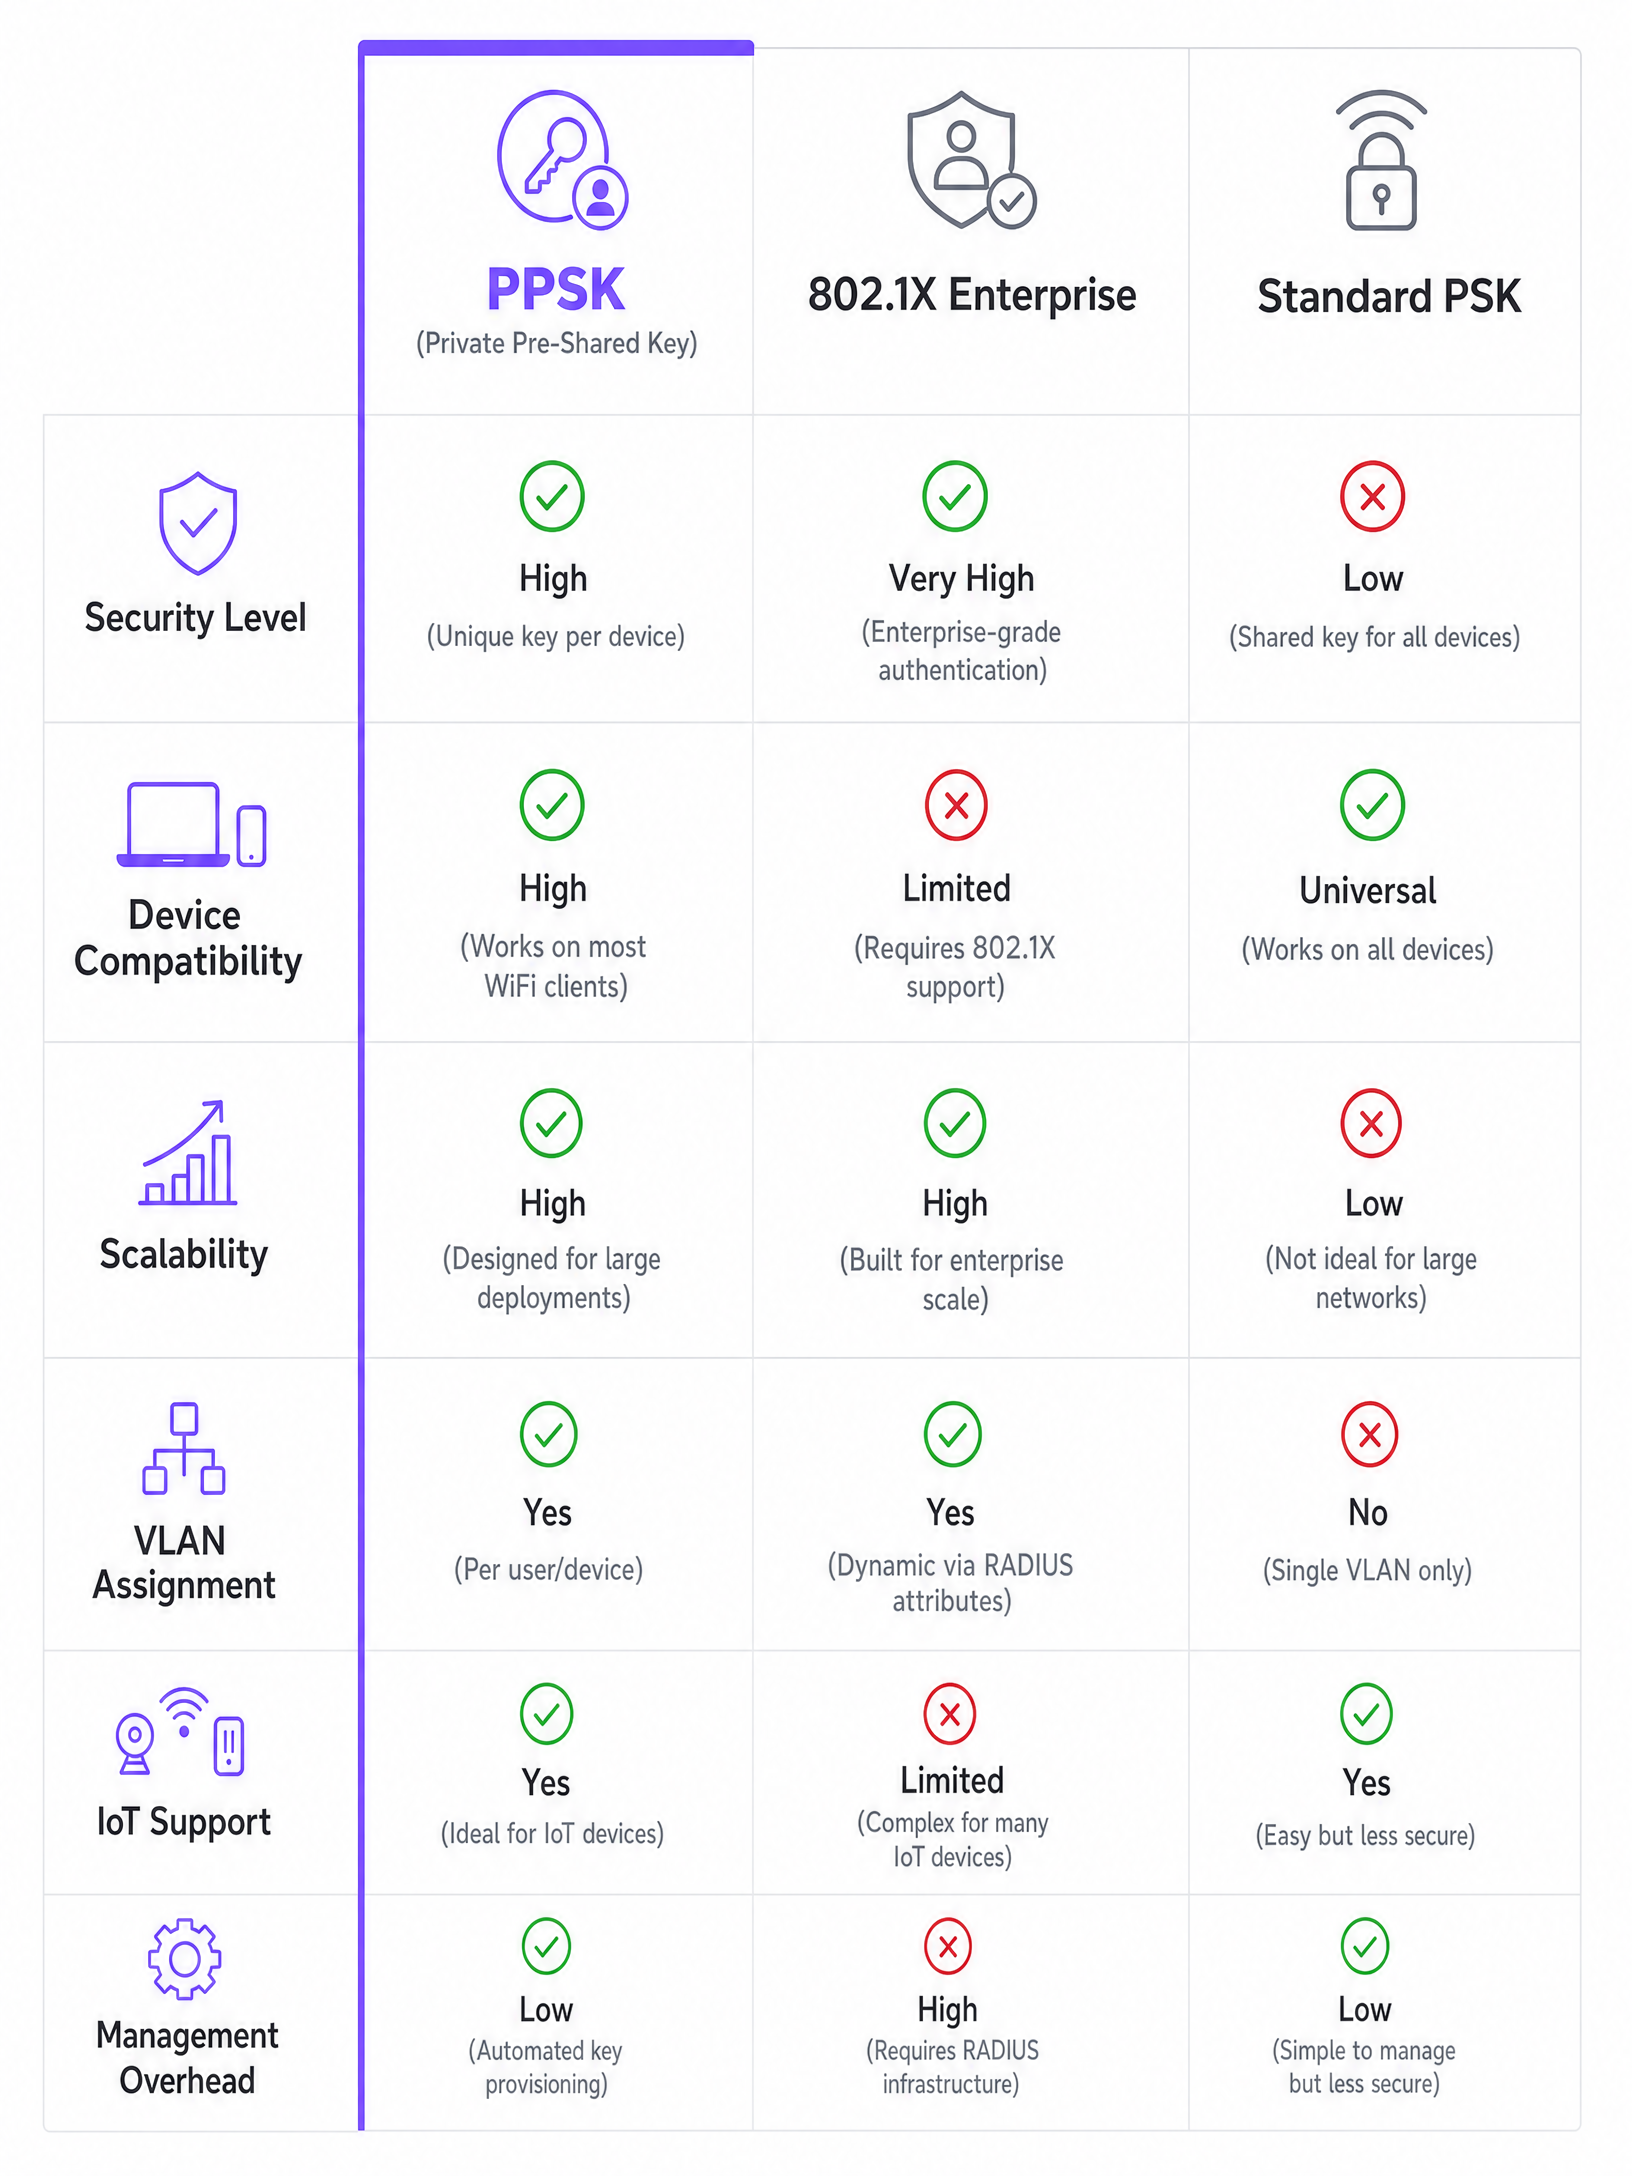Click the Very High security rating text
This screenshot has width=1632, height=2176.
click(961, 579)
